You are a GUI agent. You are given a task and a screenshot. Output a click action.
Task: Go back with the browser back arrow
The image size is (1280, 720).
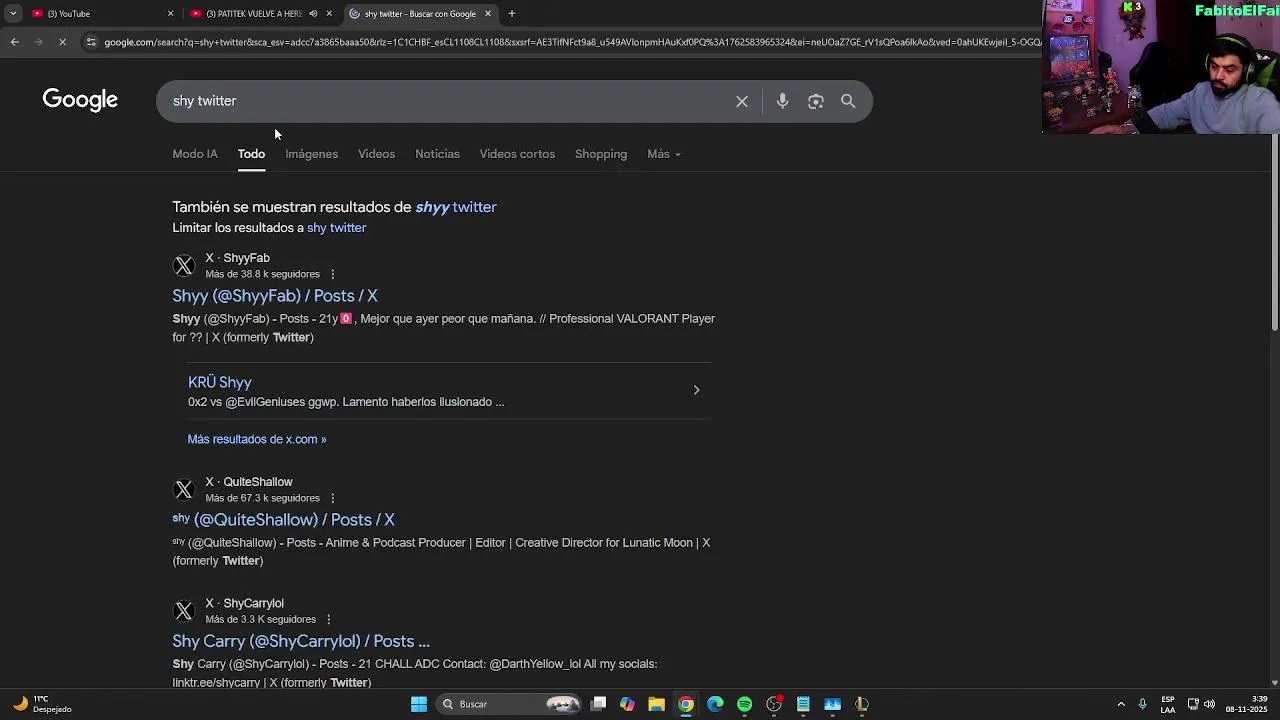tap(14, 42)
